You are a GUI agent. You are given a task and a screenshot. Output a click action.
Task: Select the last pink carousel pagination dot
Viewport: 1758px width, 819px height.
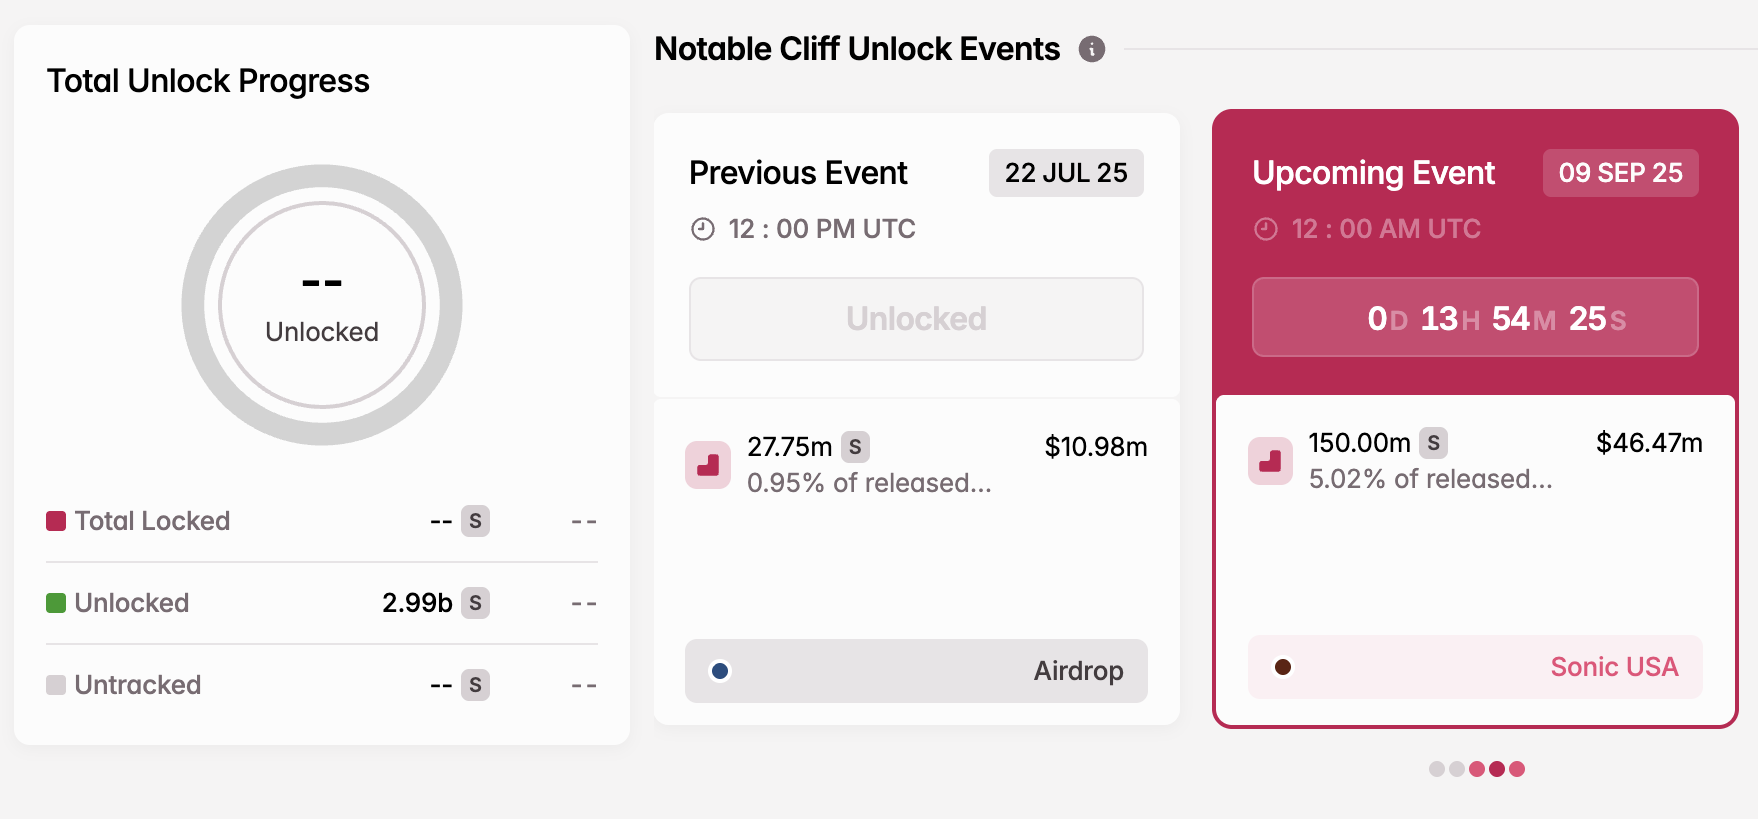pos(1517,769)
